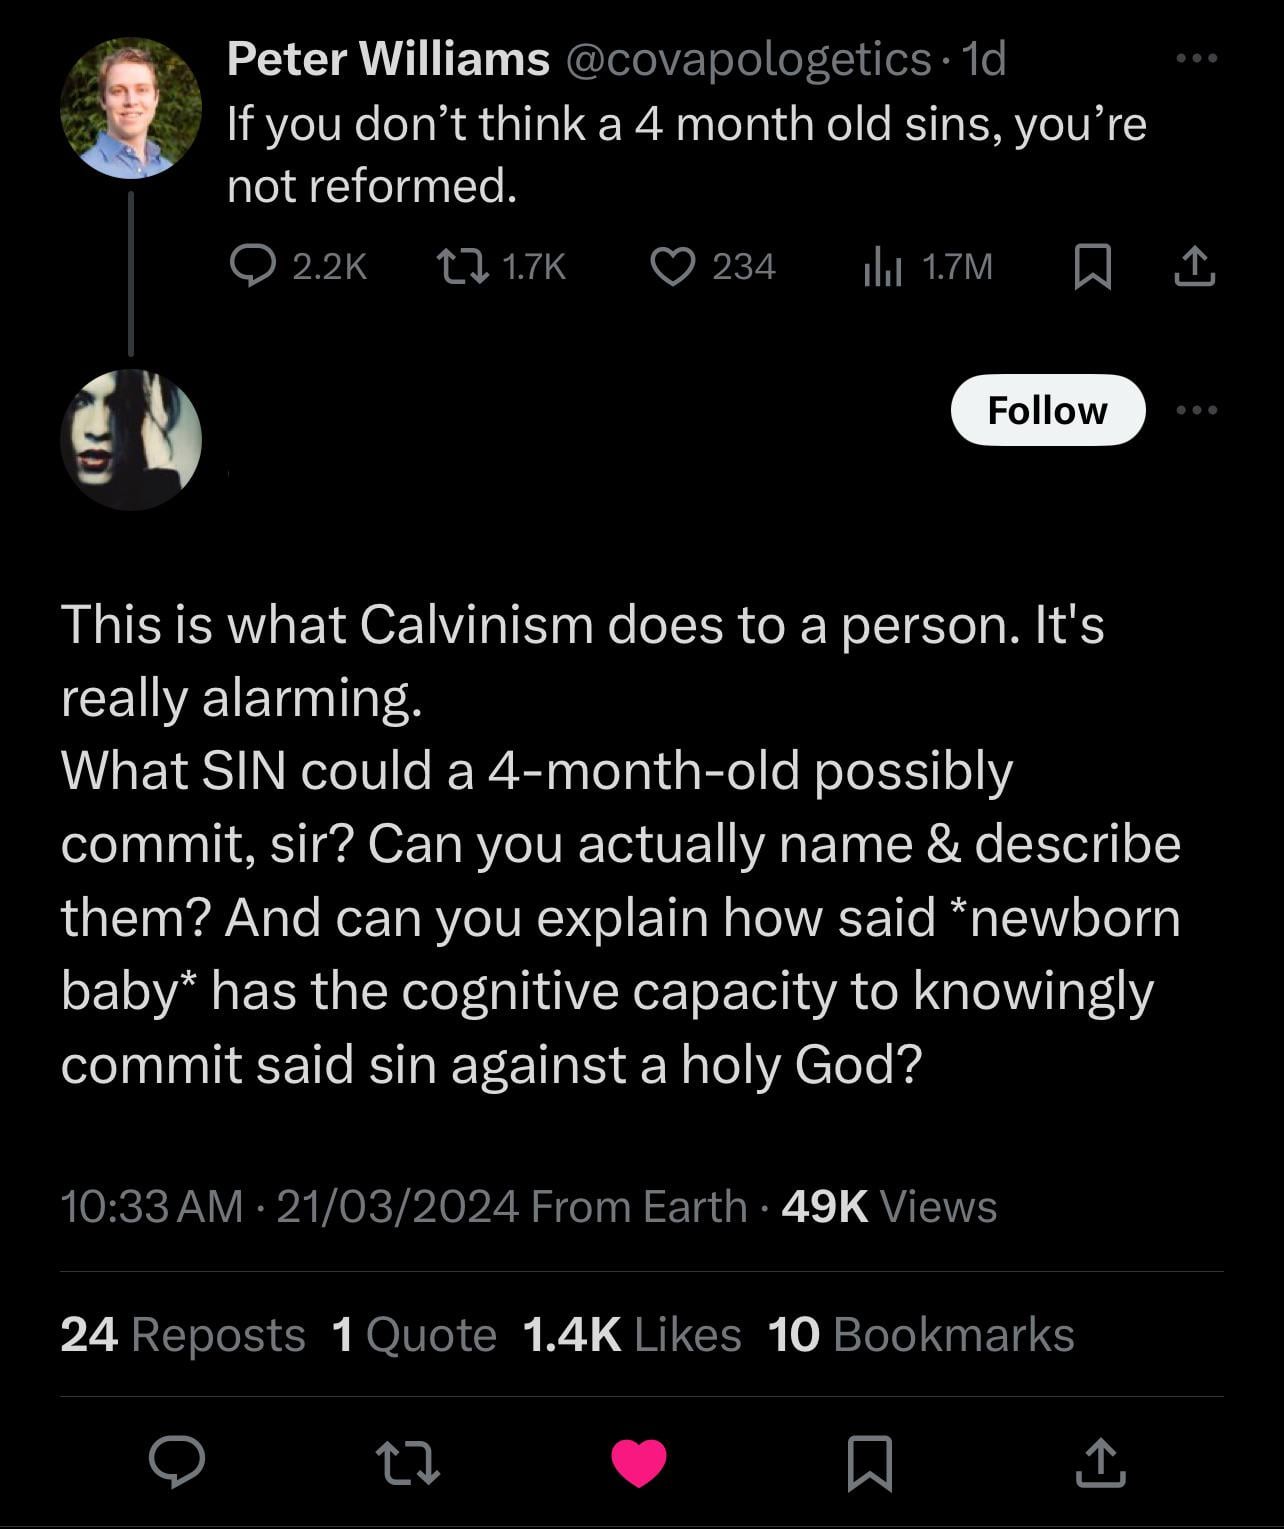Share Peter Williams' tweet
This screenshot has height=1529, width=1284.
[x=1195, y=267]
